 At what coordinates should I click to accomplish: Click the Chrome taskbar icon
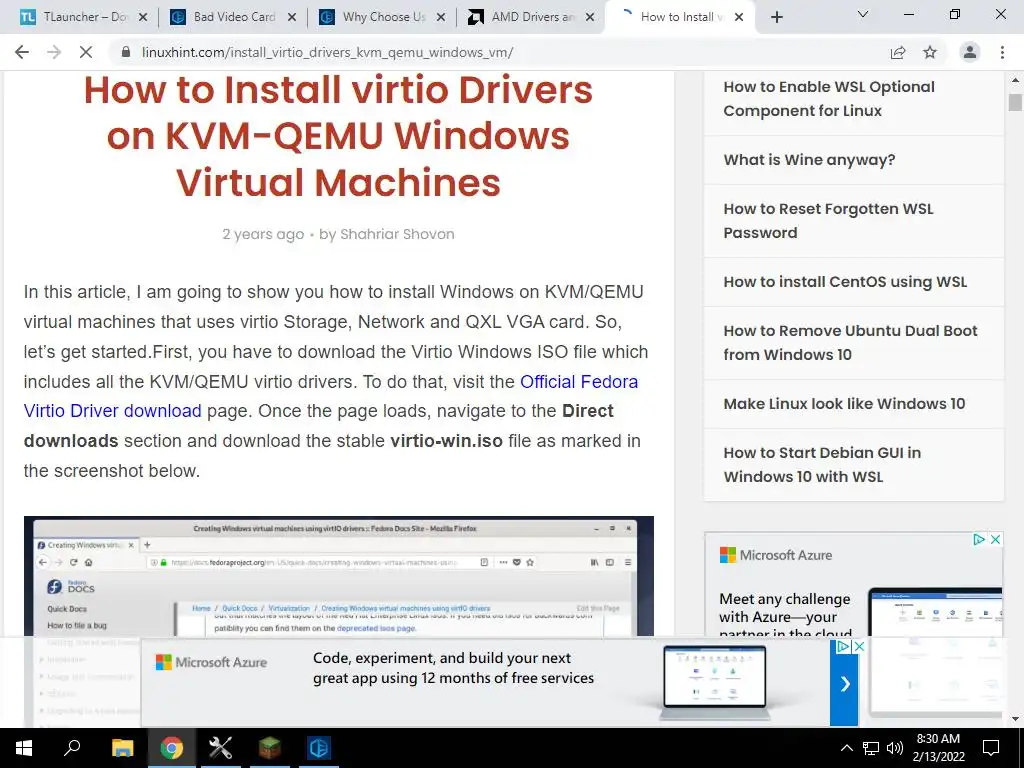pyautogui.click(x=172, y=748)
